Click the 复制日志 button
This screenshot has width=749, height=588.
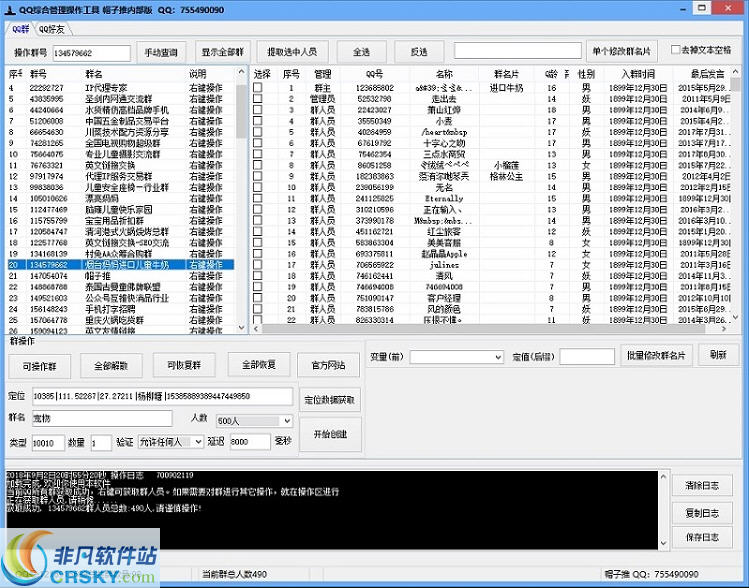(x=702, y=513)
